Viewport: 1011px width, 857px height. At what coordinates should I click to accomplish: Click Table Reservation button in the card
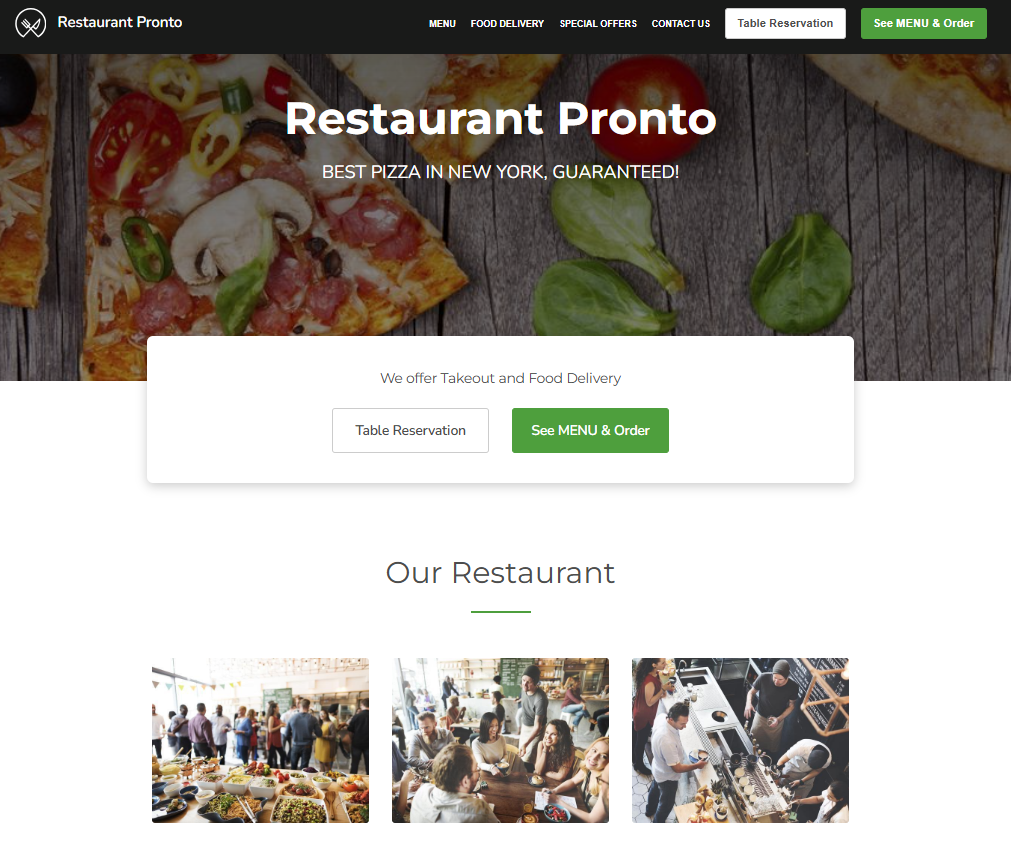(x=411, y=430)
